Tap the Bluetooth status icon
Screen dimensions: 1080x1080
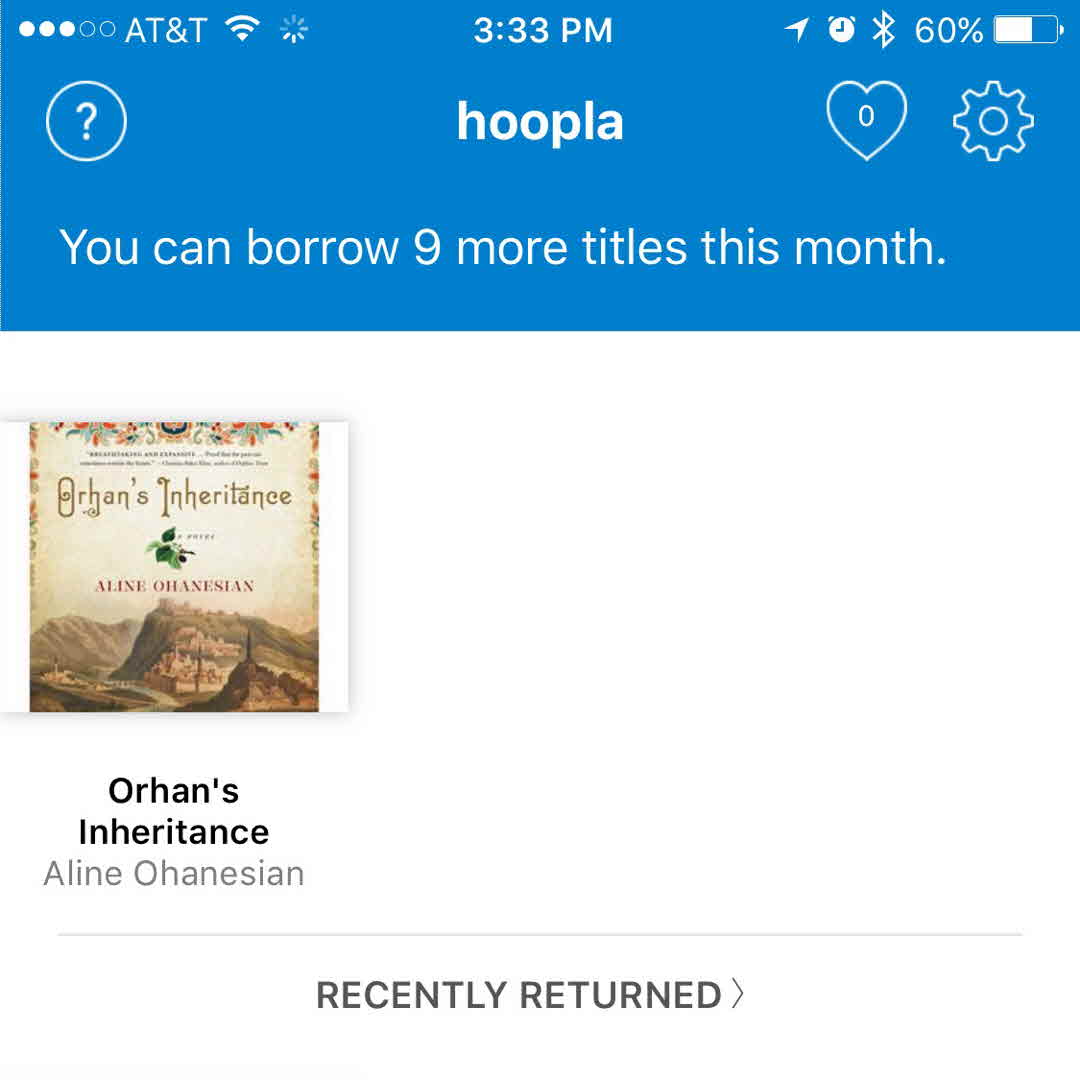[x=883, y=30]
